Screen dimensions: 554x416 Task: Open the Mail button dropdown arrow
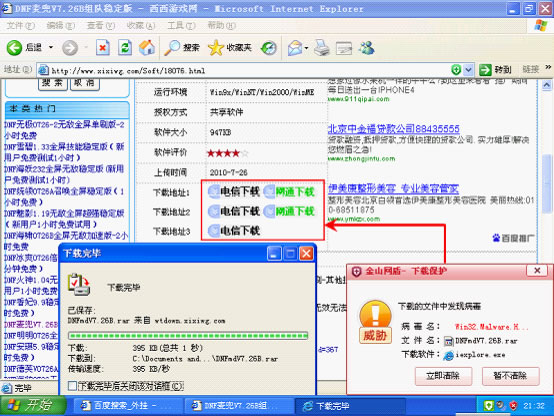pyautogui.click(x=306, y=48)
